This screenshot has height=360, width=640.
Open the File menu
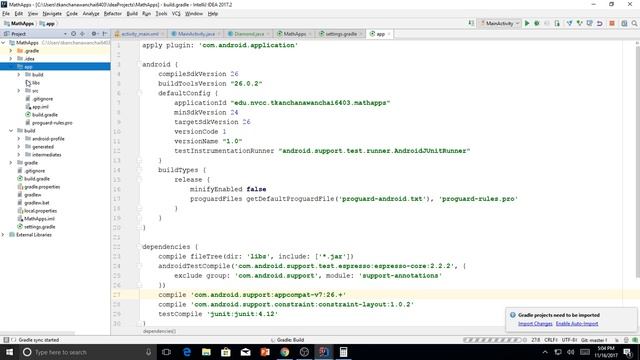coord(6,13)
